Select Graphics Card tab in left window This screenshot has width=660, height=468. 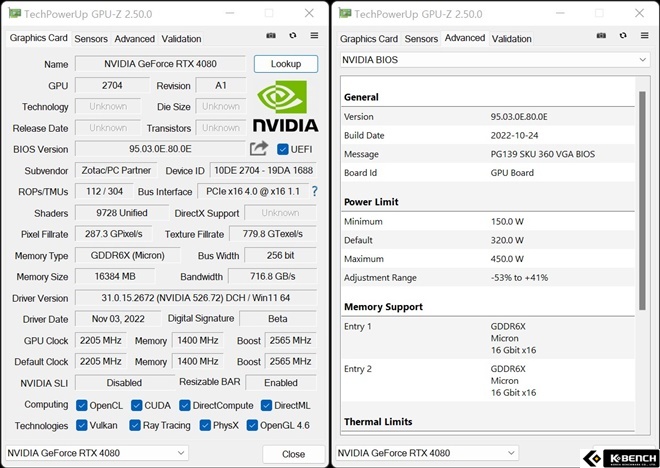(38, 38)
